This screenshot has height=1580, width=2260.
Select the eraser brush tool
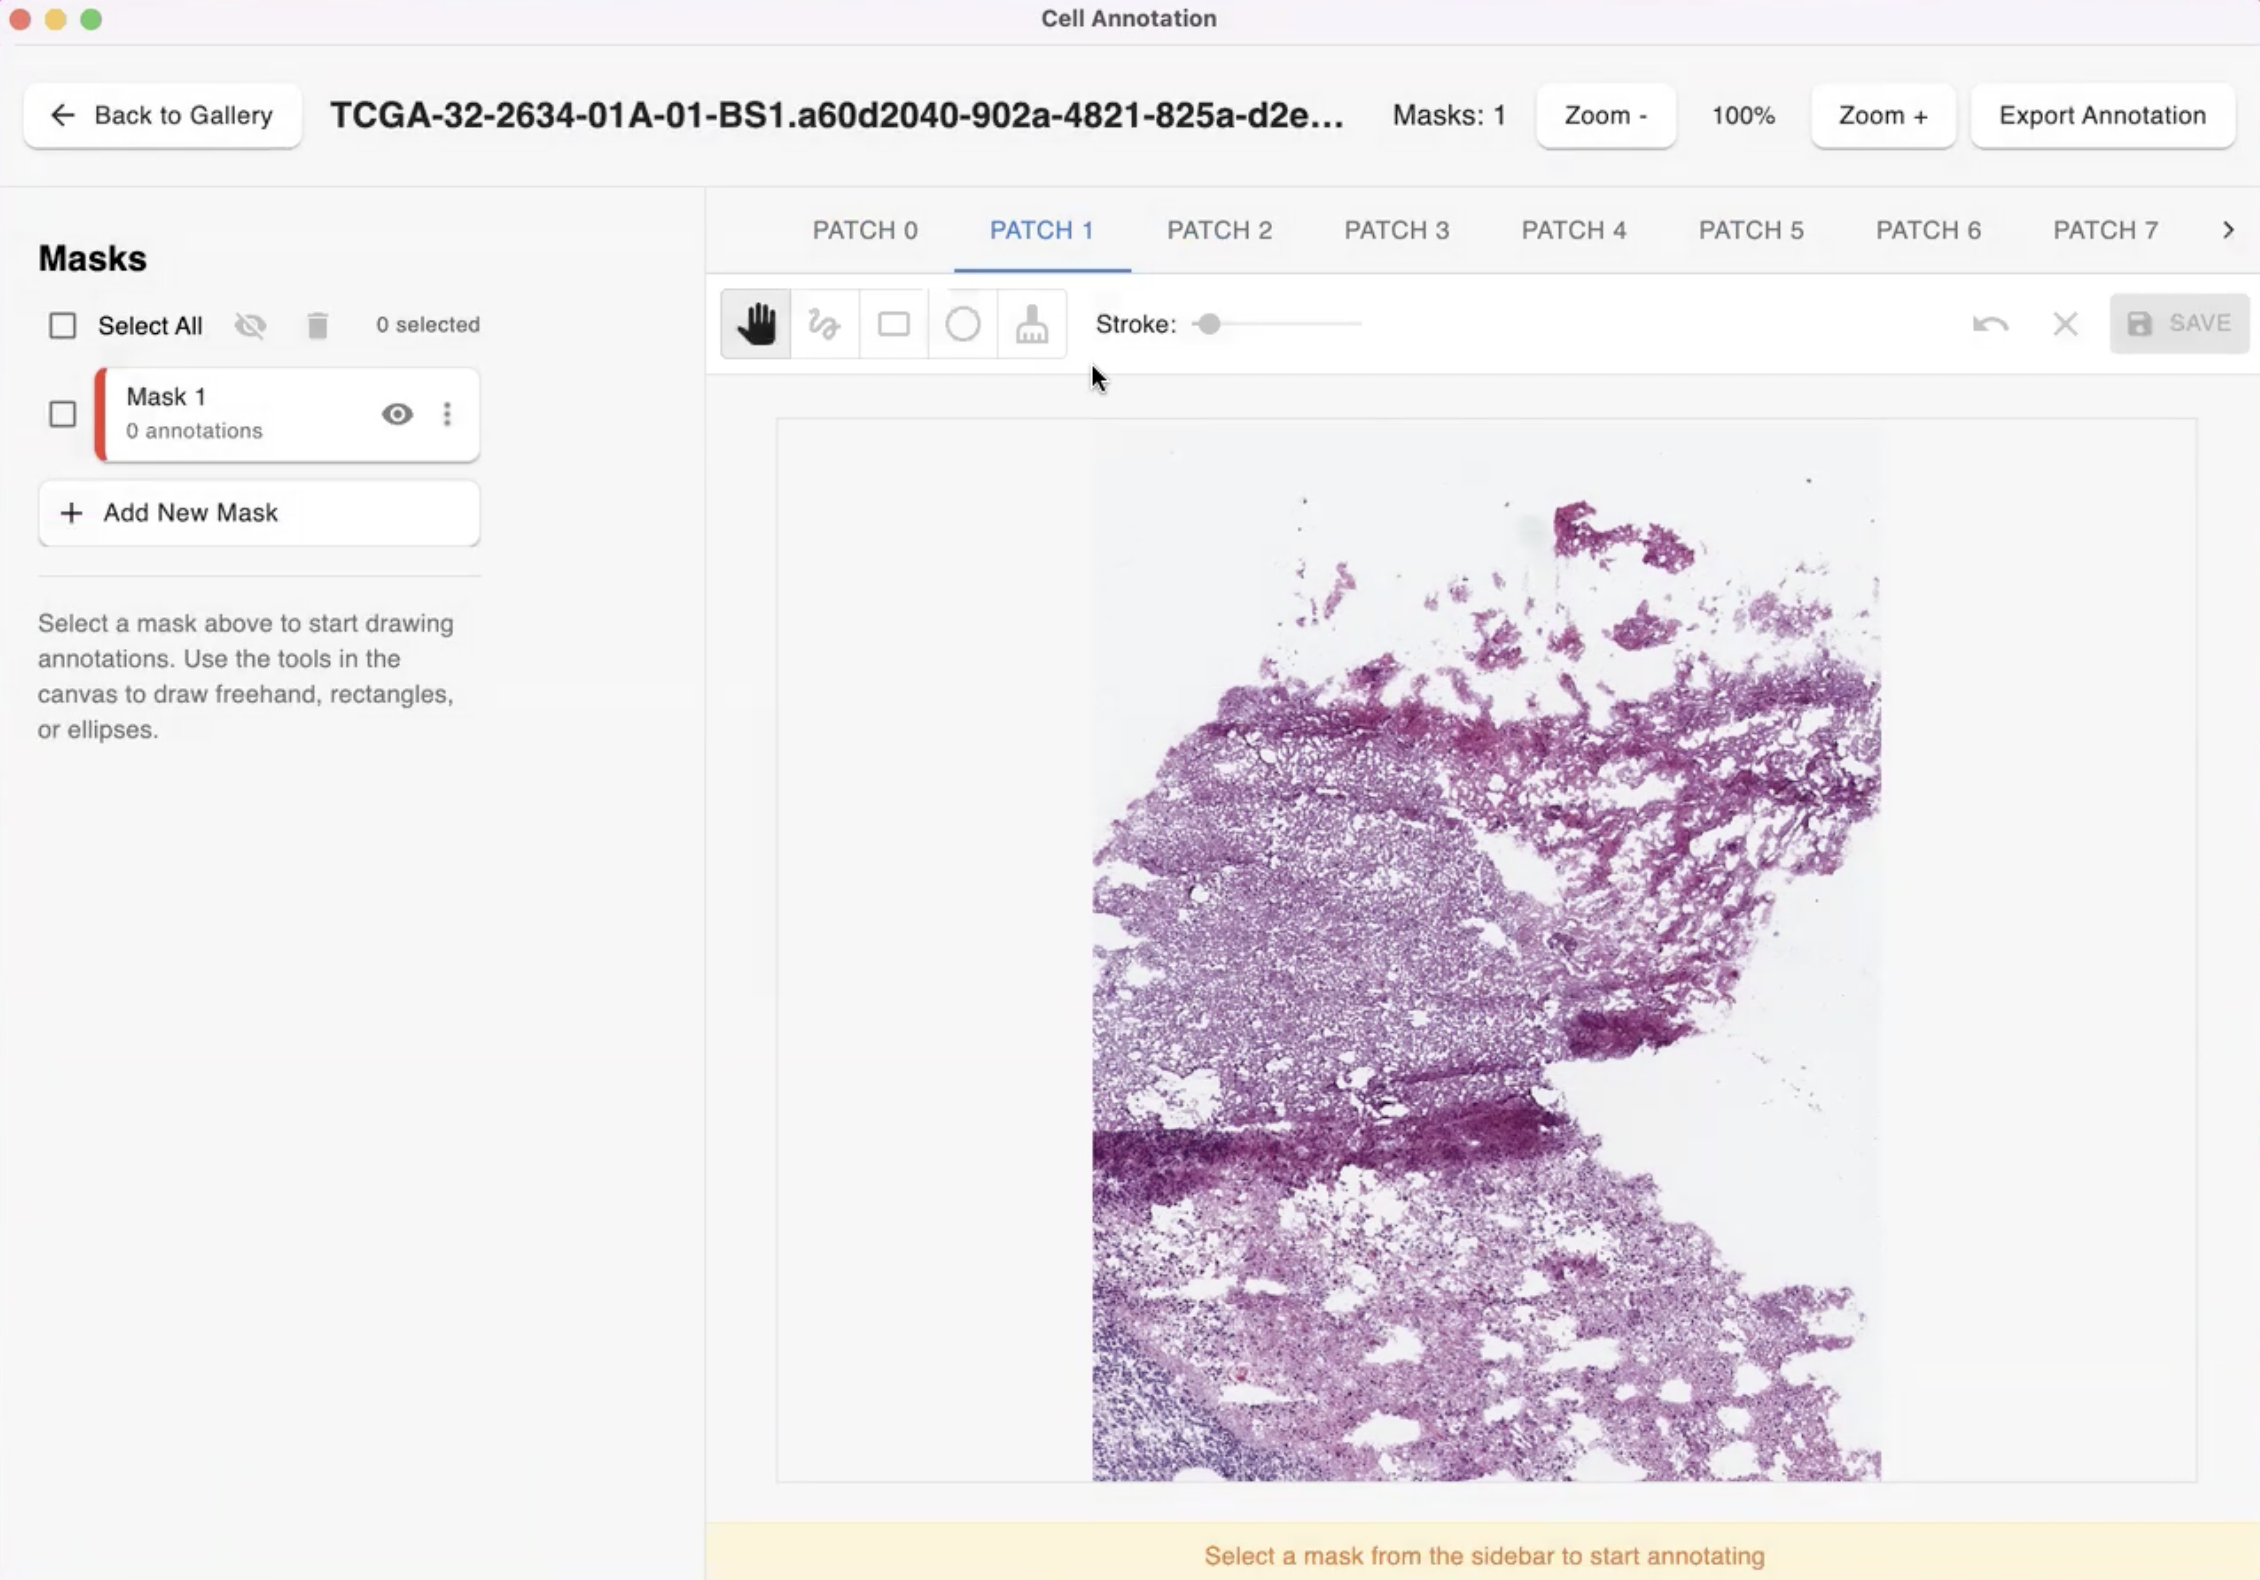1031,324
